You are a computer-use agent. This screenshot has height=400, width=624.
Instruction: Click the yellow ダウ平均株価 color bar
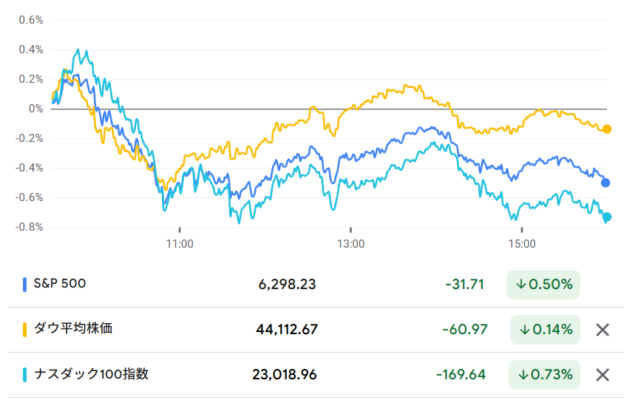[x=25, y=330]
